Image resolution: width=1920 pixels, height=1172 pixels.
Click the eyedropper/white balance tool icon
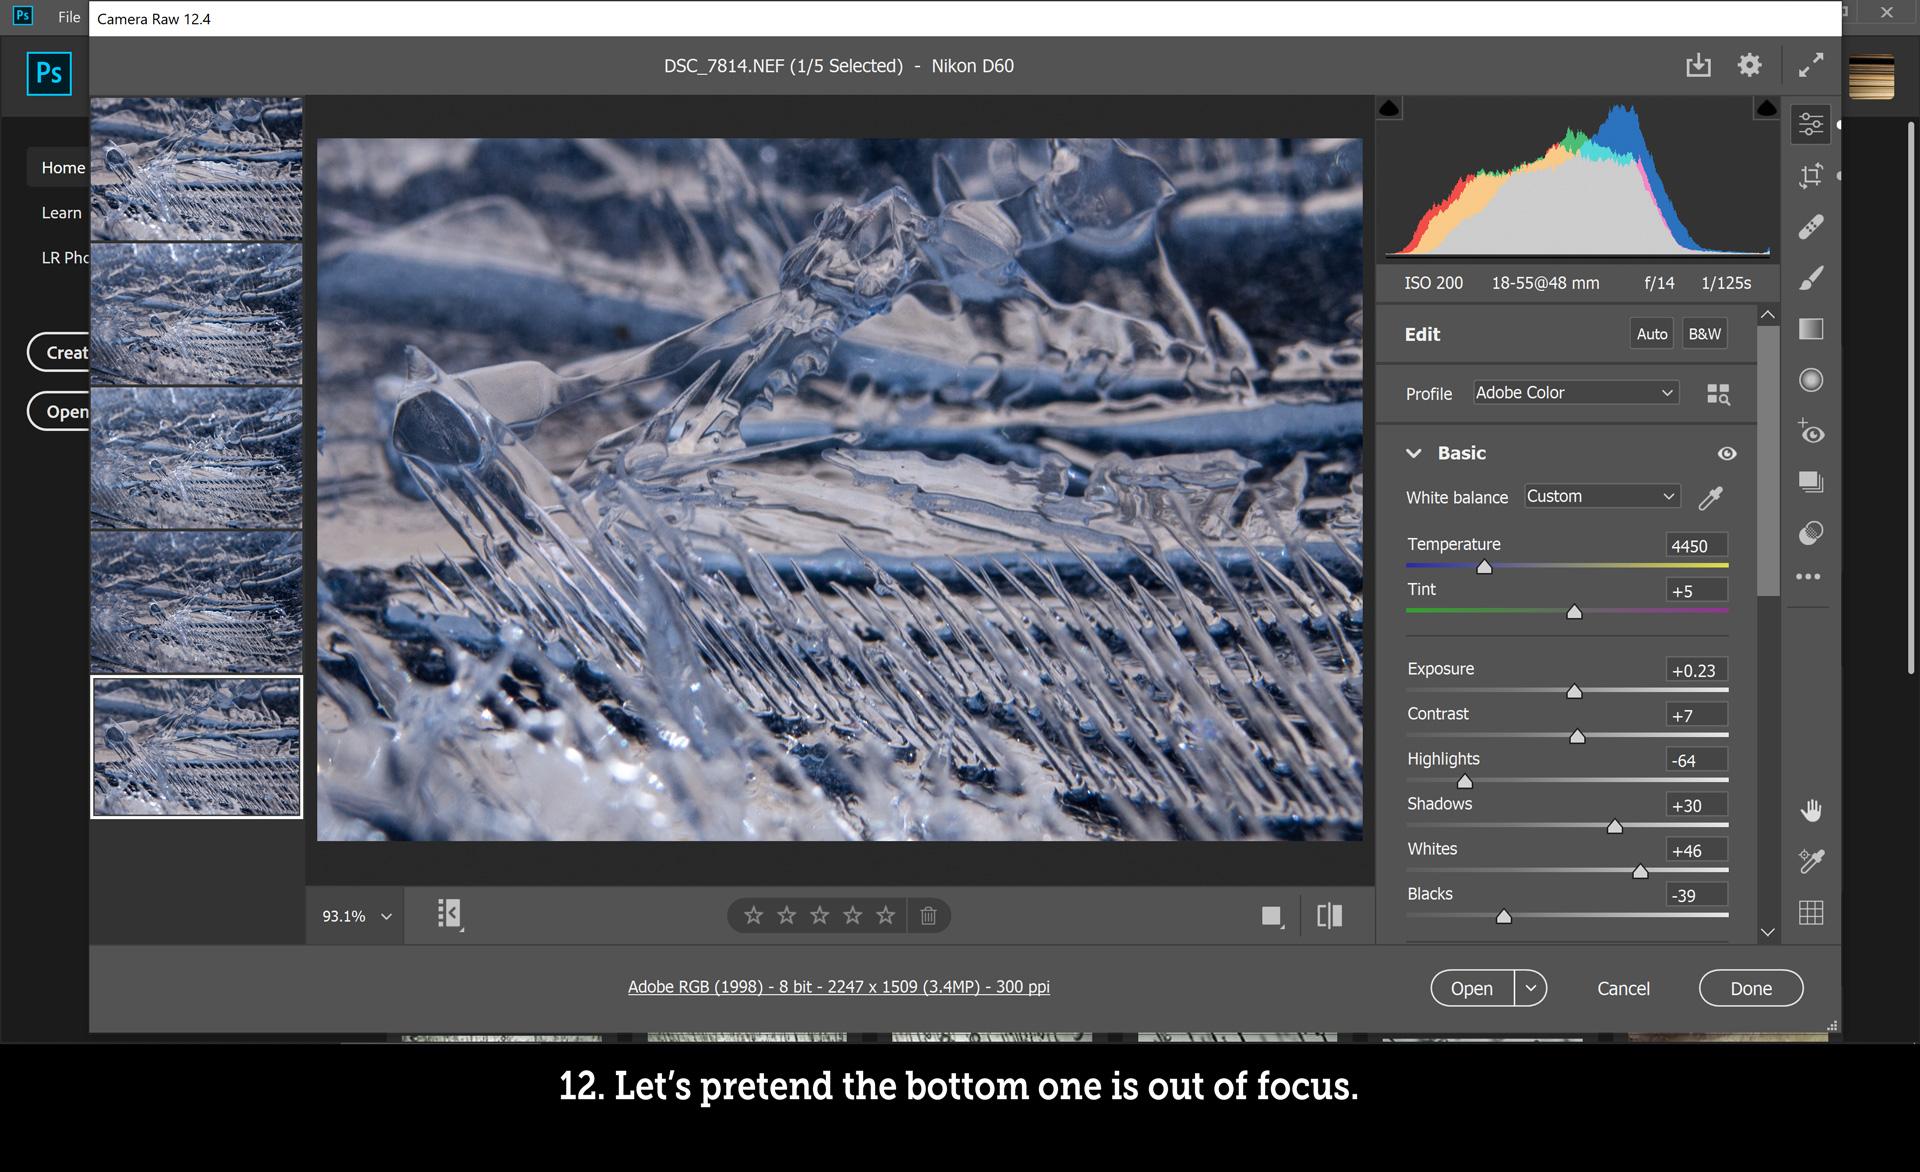1712,495
